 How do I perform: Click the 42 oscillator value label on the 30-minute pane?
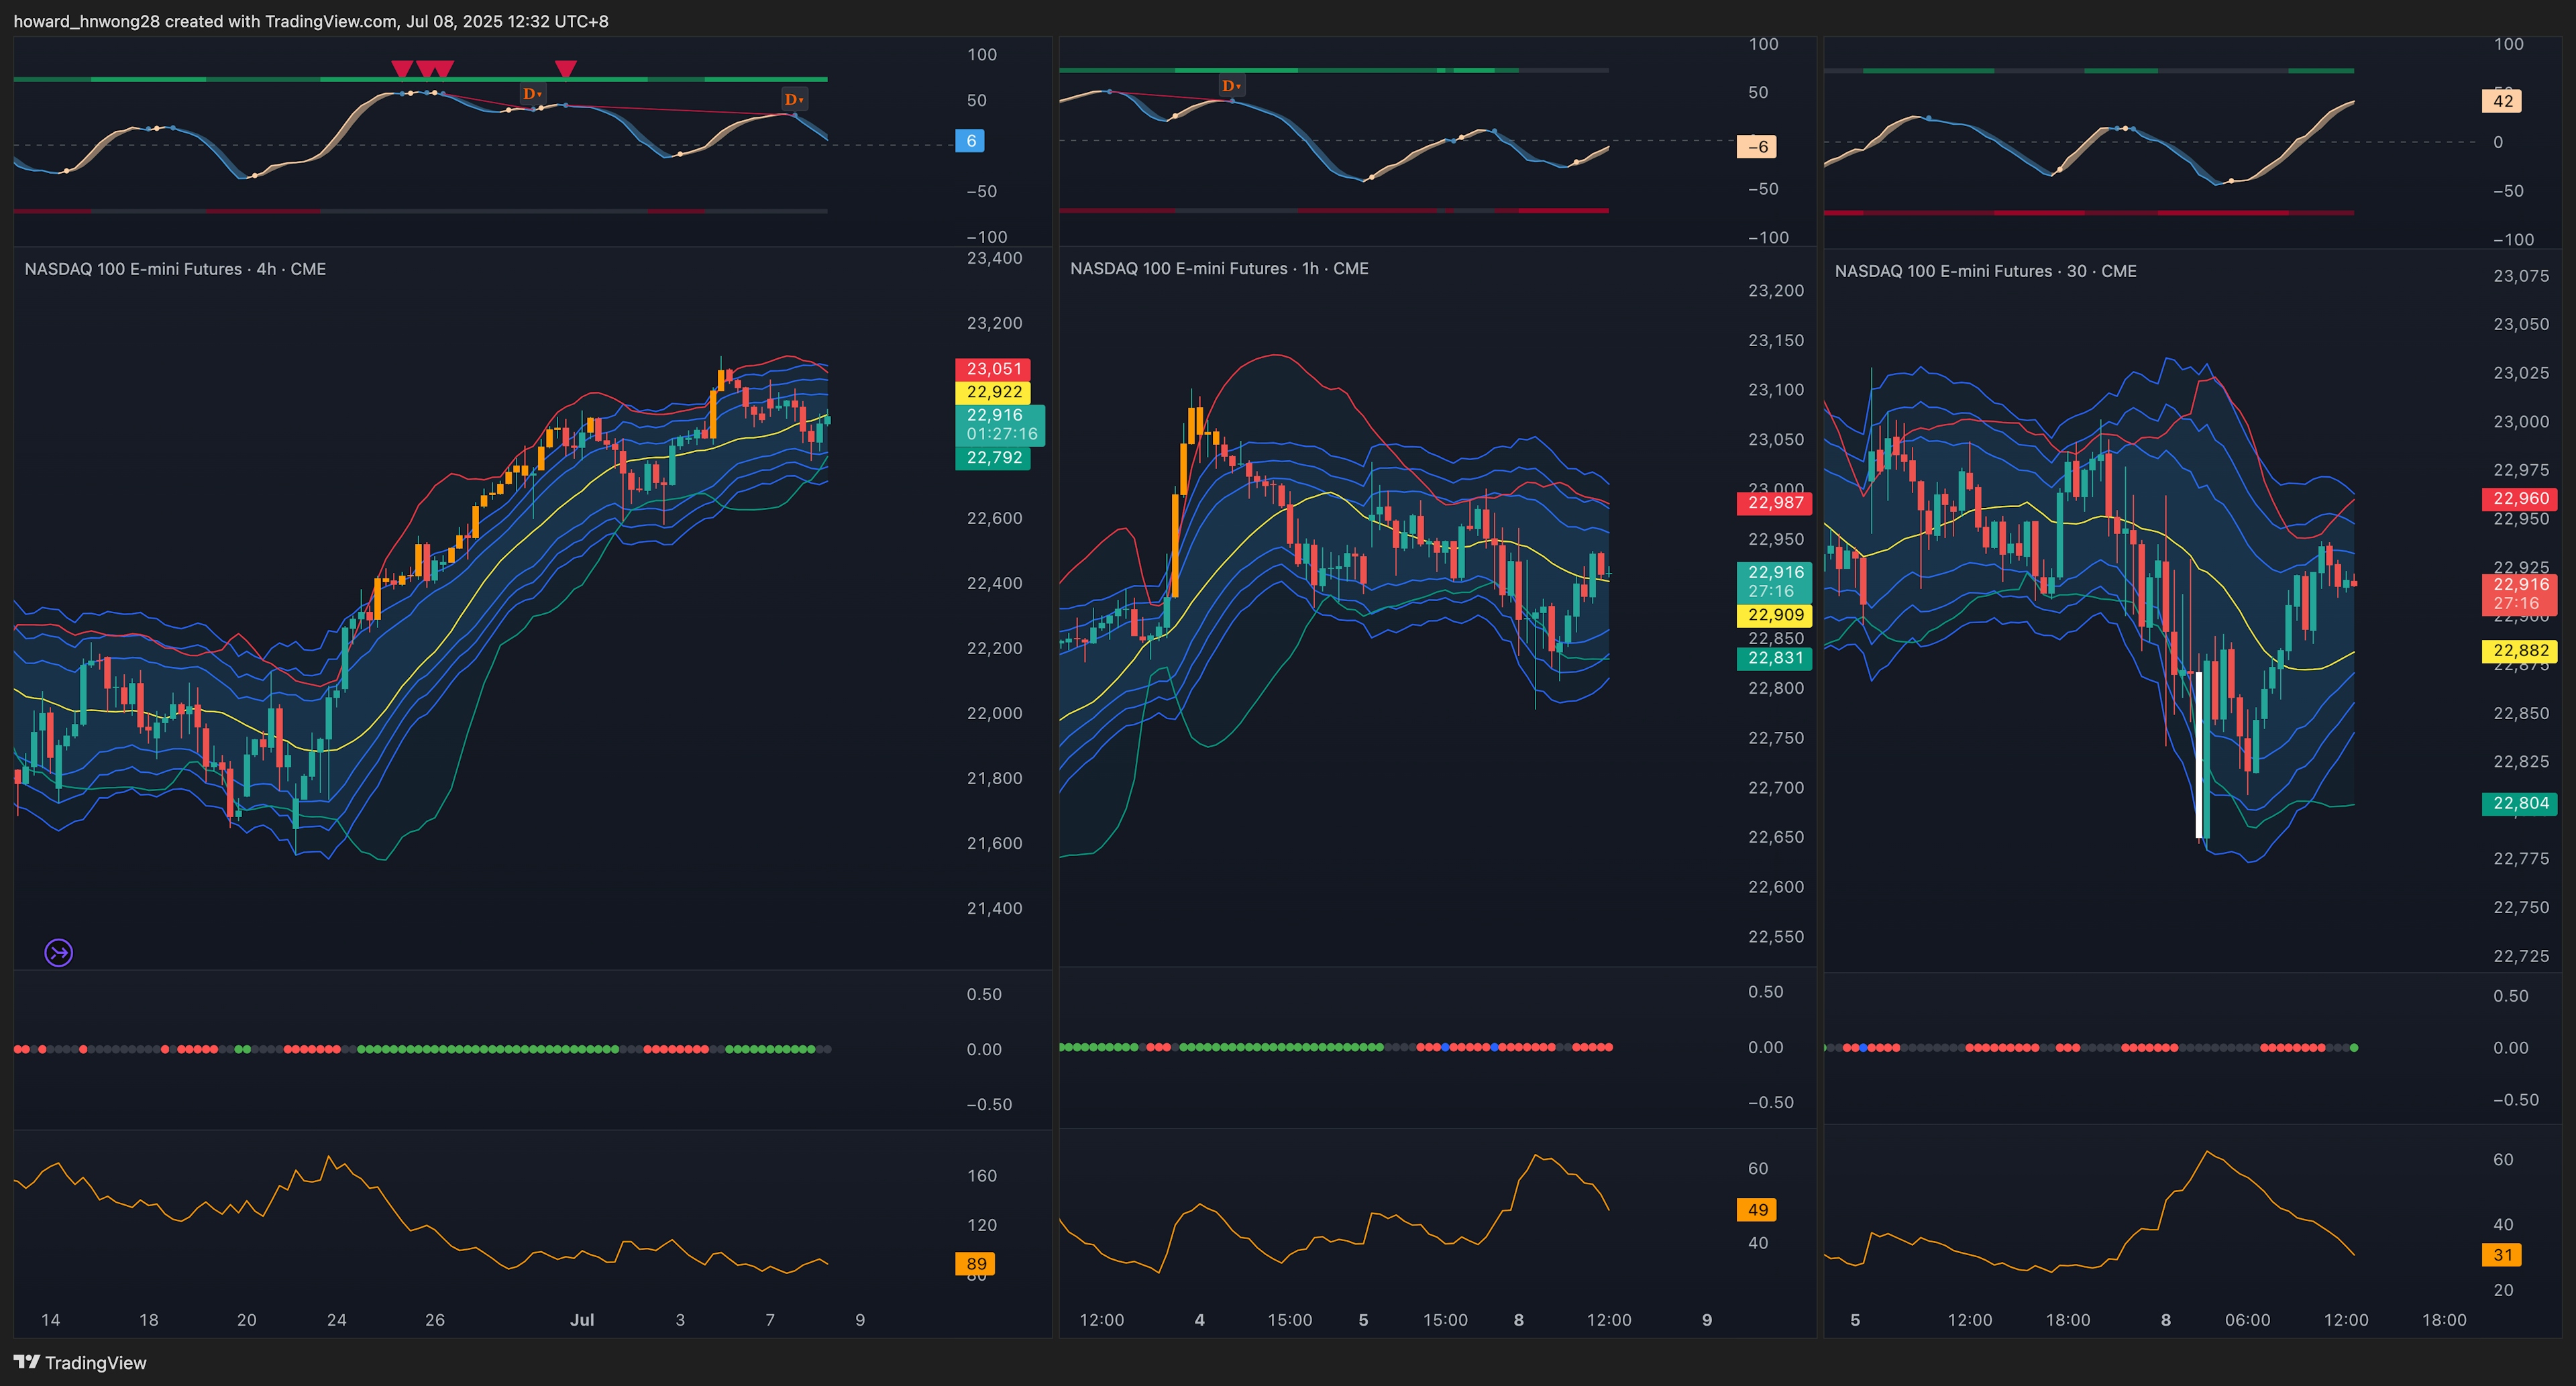pos(2502,101)
